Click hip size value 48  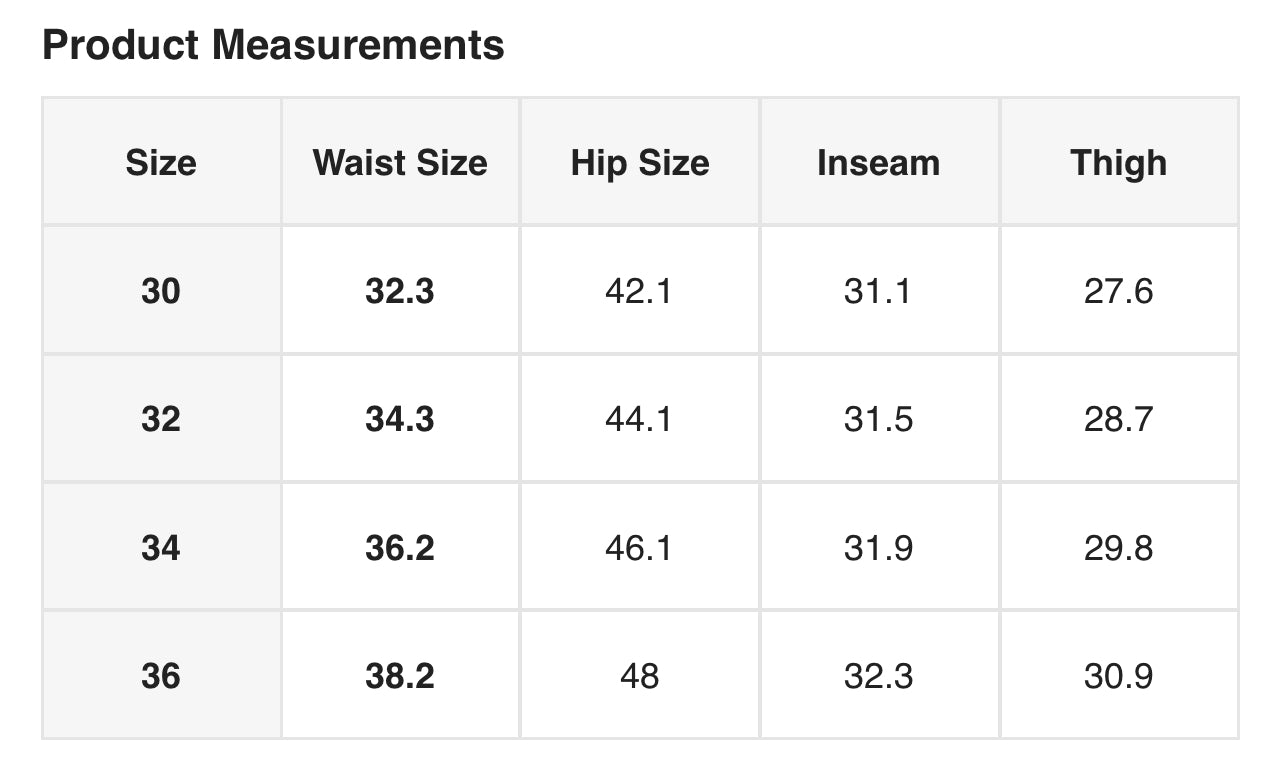[640, 676]
